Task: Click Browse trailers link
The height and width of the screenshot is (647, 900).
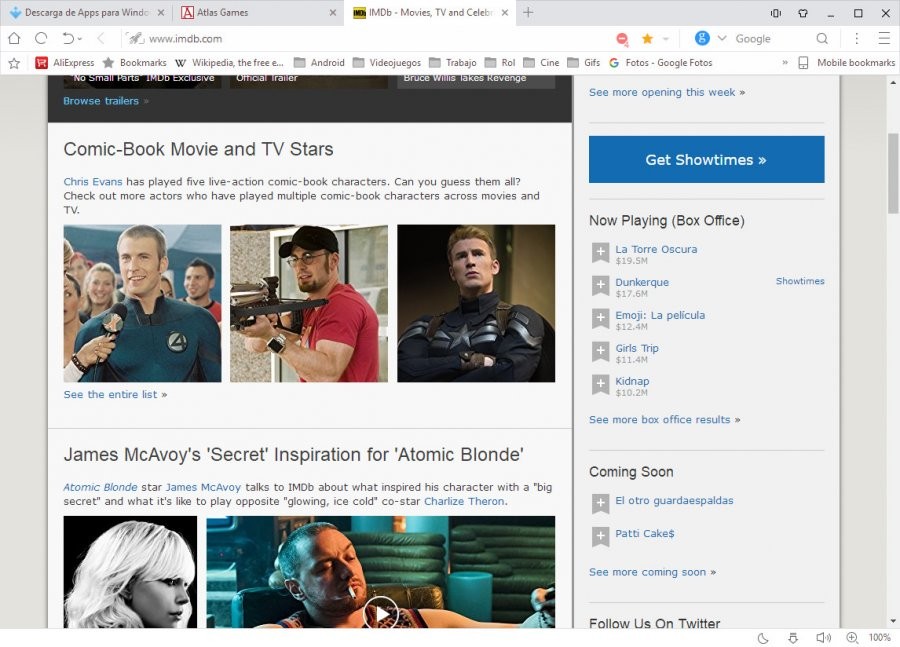Action: pyautogui.click(x=101, y=100)
